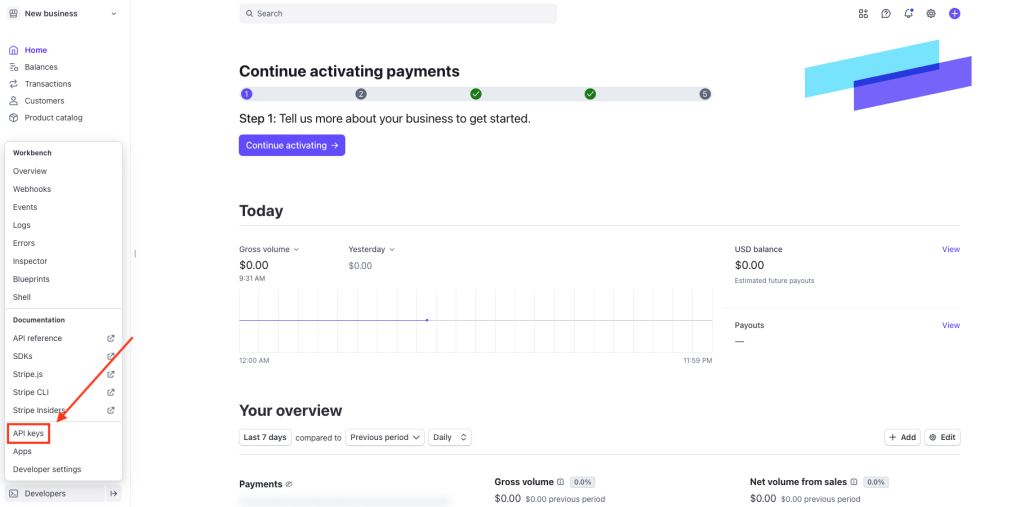The width and height of the screenshot is (1024, 507).
Task: Open the Gross volume dropdown
Action: [269, 249]
